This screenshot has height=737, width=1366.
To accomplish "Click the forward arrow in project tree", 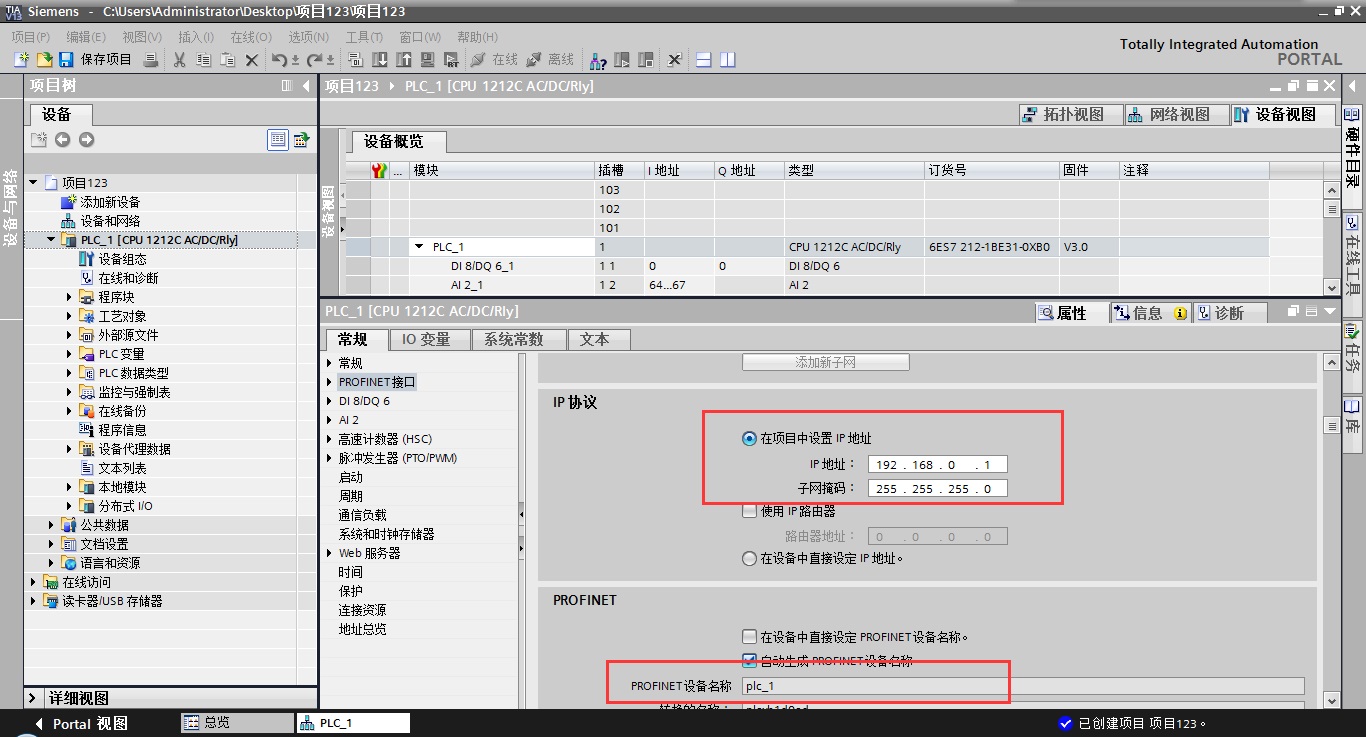I will pos(86,140).
